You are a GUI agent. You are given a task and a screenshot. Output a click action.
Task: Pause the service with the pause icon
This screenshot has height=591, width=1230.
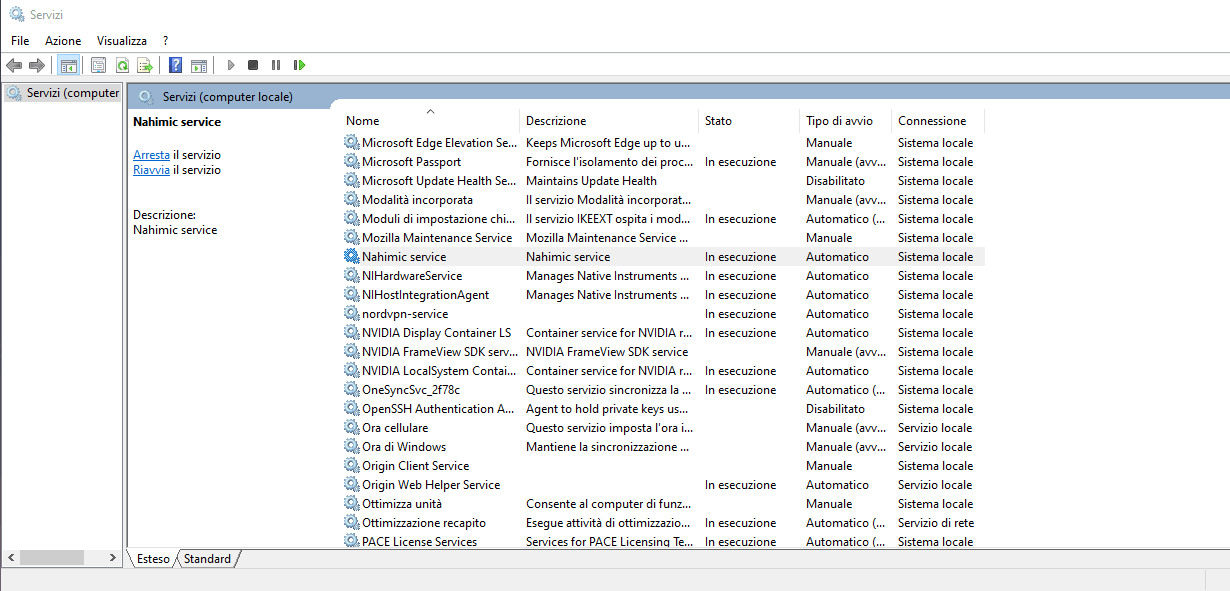pyautogui.click(x=276, y=65)
